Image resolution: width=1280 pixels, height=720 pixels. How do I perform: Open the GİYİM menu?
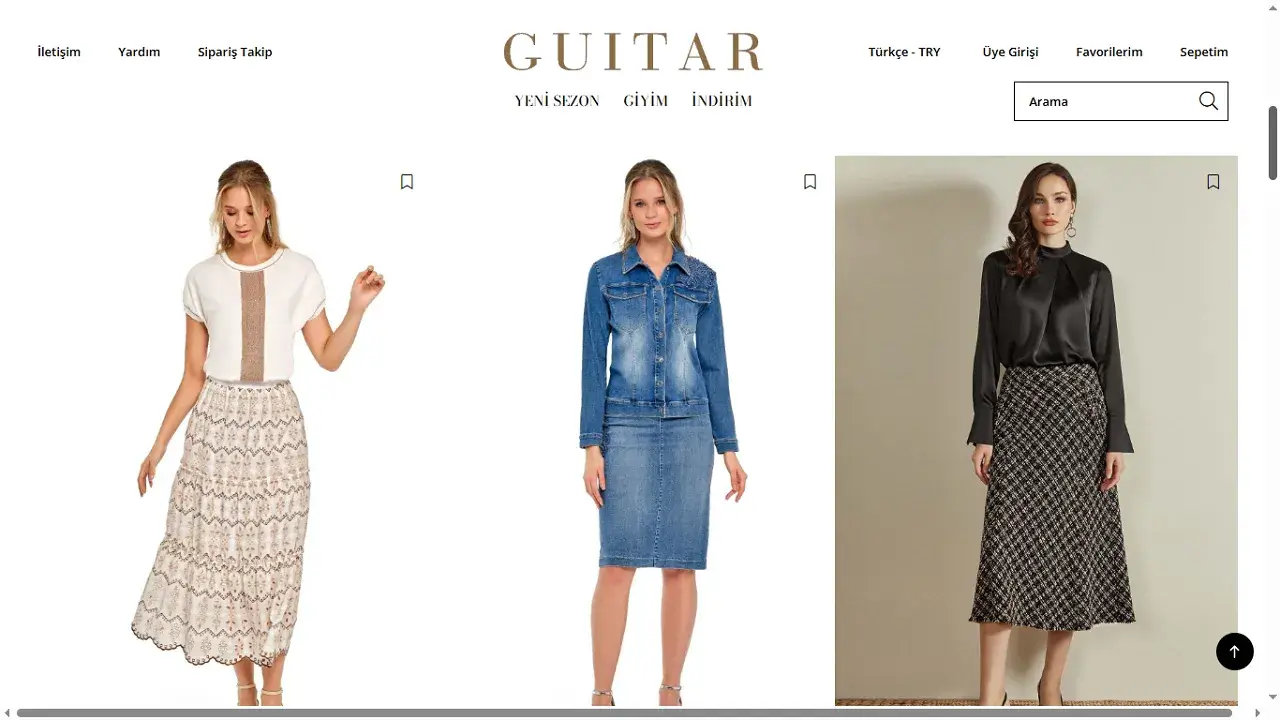point(645,101)
